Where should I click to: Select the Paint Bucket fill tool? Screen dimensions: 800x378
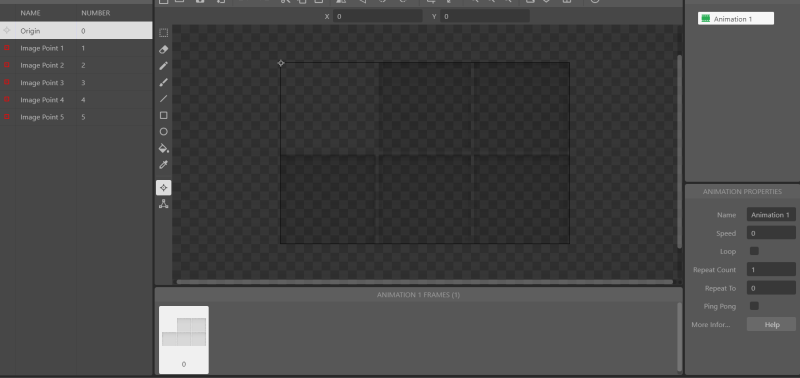163,148
